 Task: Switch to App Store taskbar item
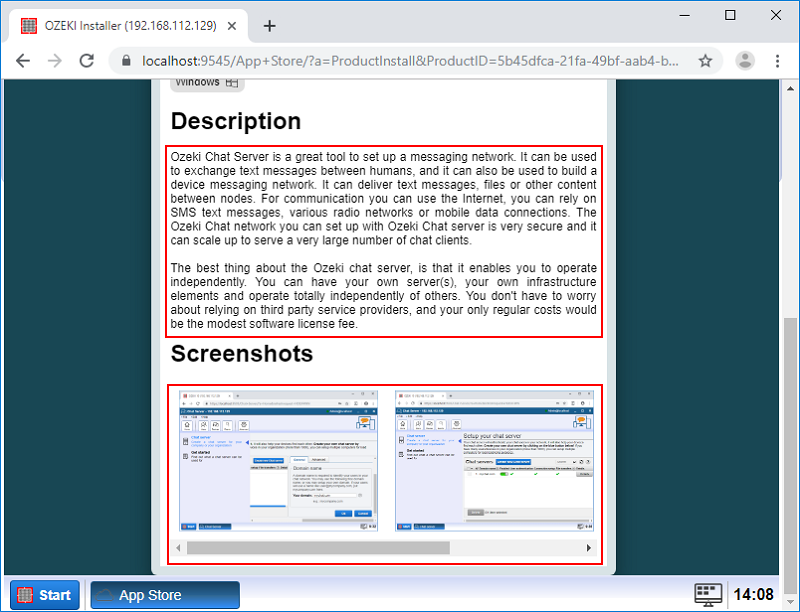pos(165,595)
